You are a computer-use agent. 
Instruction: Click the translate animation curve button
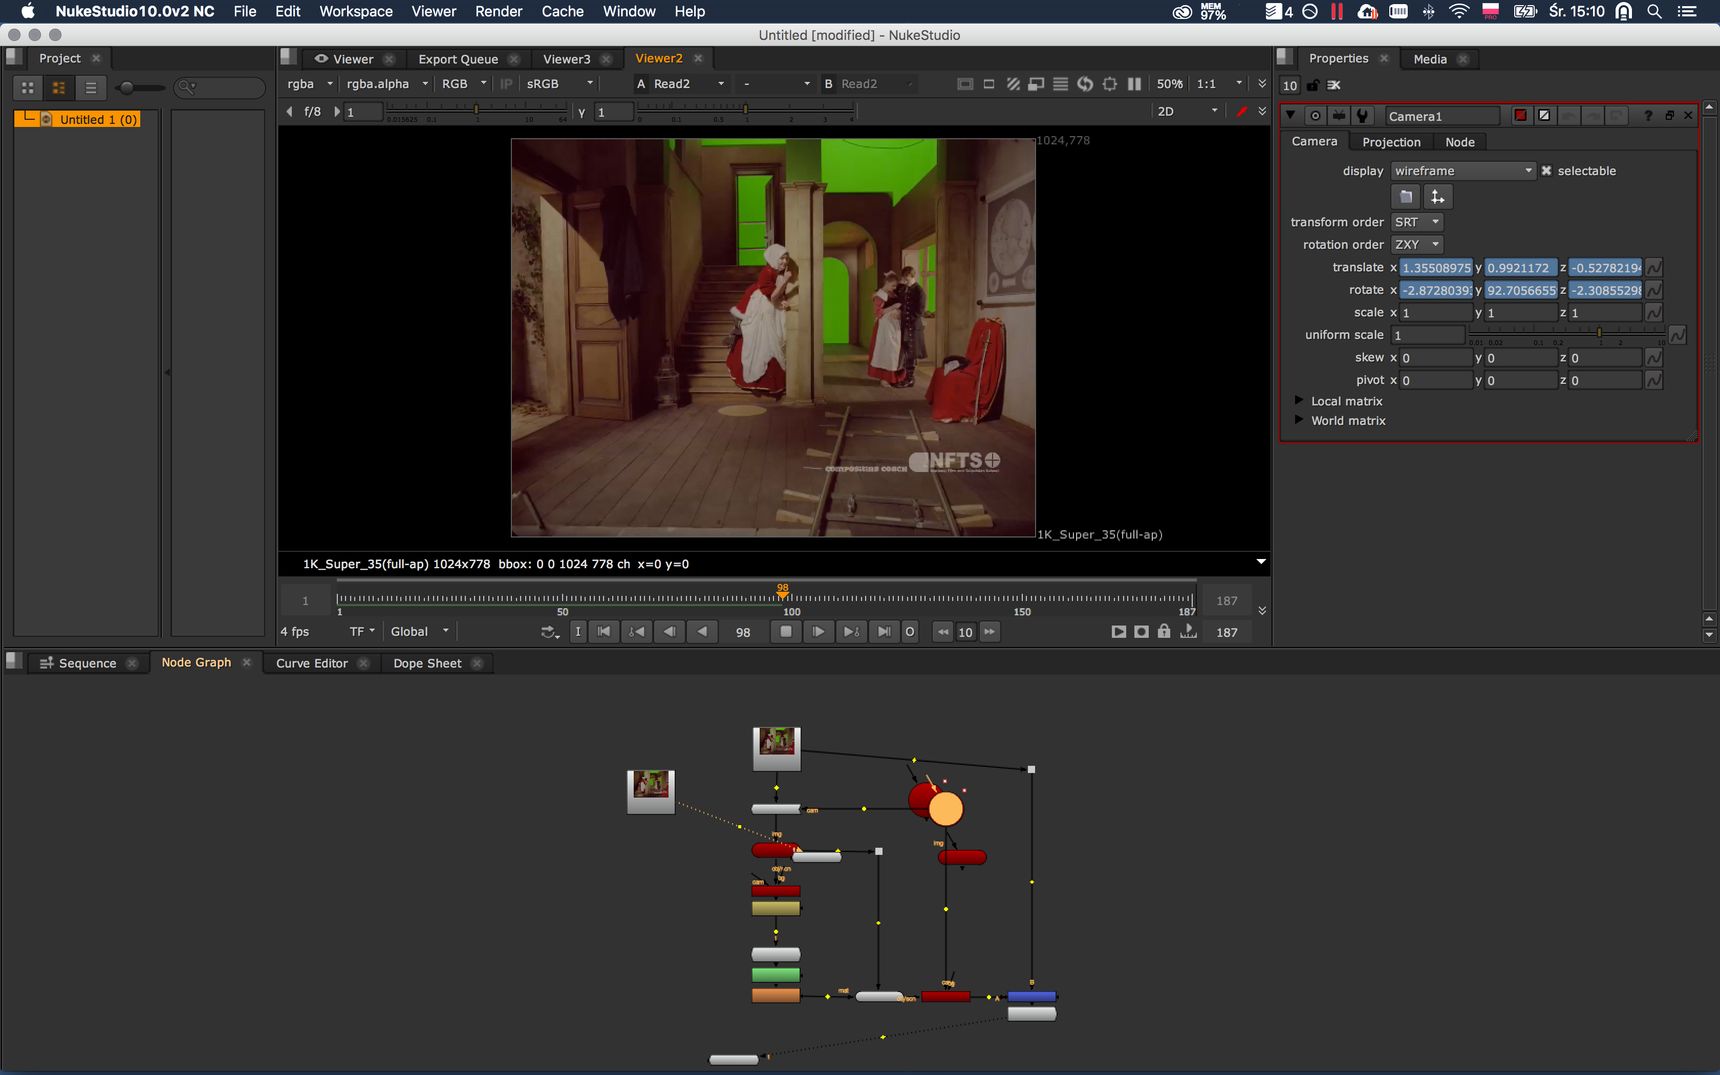click(x=1654, y=268)
